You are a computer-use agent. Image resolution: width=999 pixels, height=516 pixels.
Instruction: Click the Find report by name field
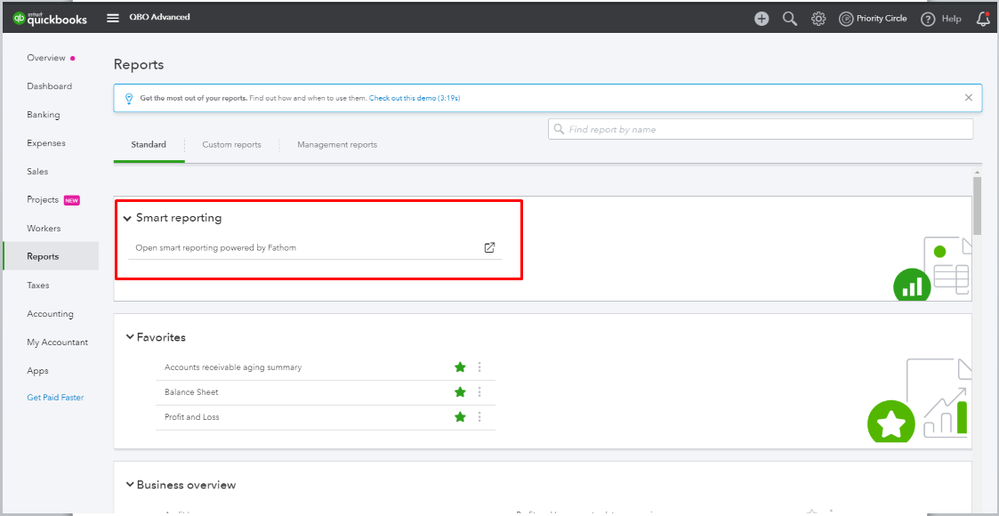[760, 129]
